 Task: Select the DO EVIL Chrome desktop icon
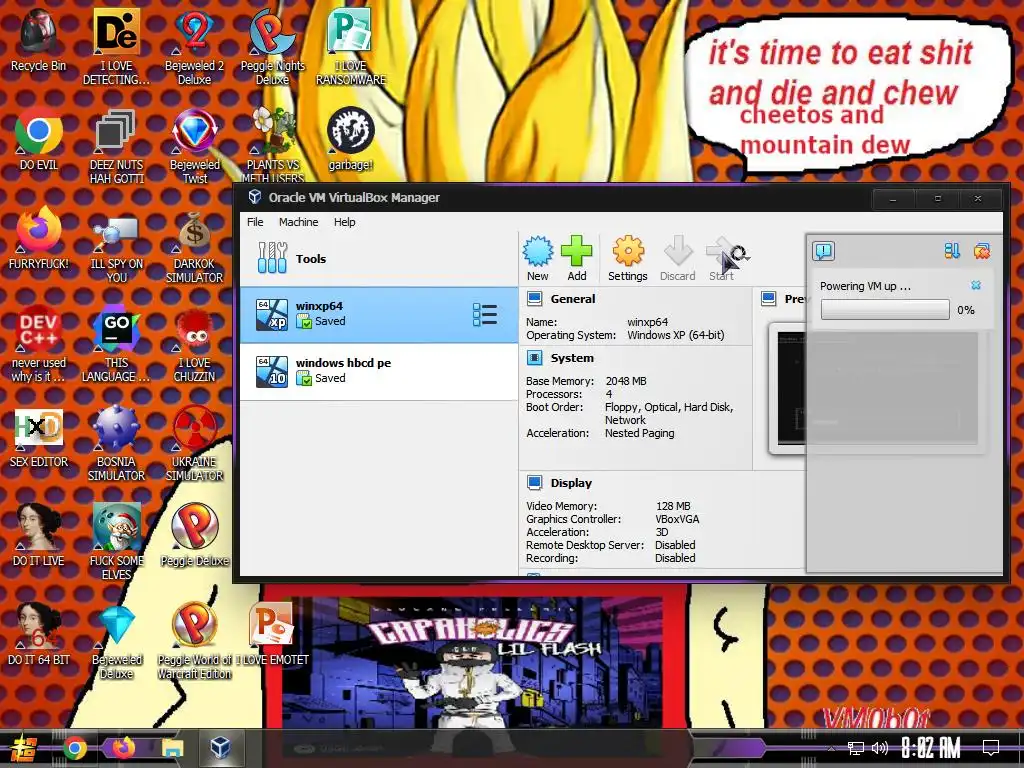(39, 139)
